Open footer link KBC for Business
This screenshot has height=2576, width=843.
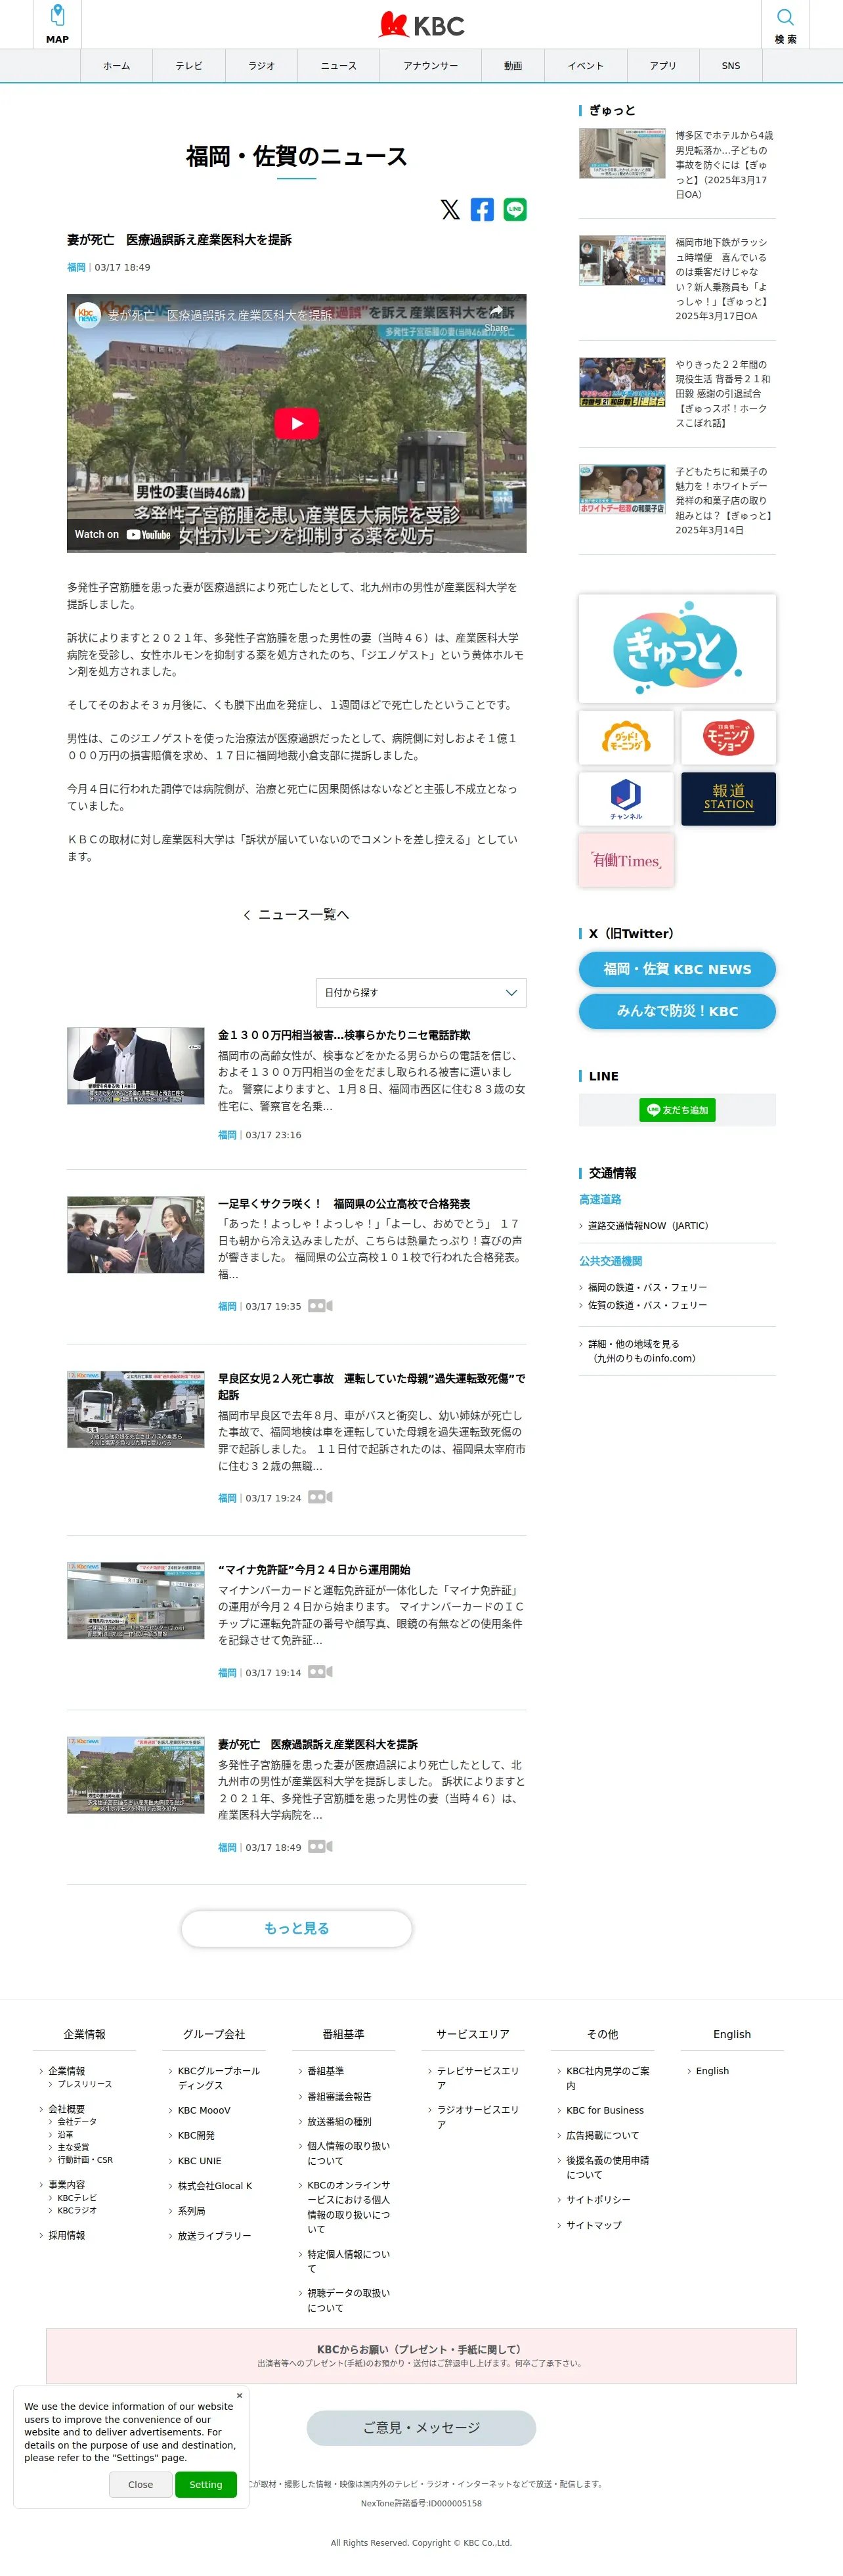[605, 2110]
